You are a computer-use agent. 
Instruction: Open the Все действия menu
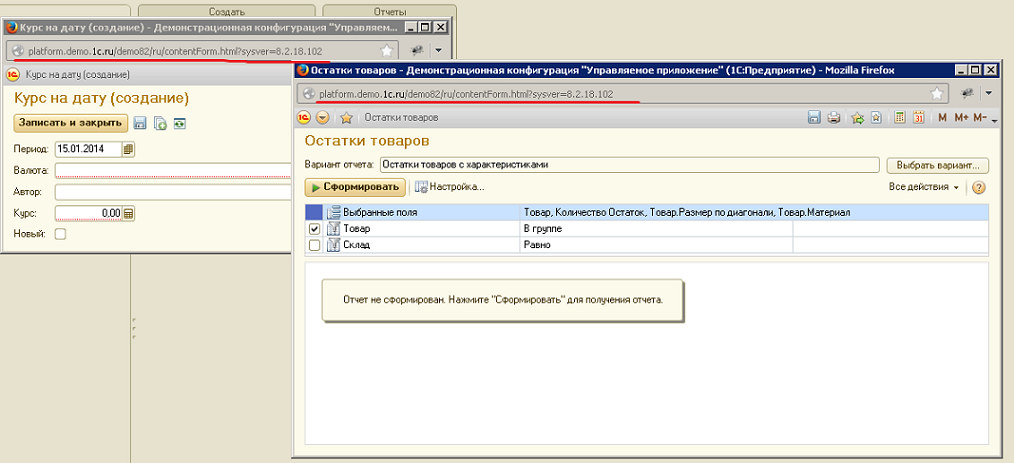923,188
